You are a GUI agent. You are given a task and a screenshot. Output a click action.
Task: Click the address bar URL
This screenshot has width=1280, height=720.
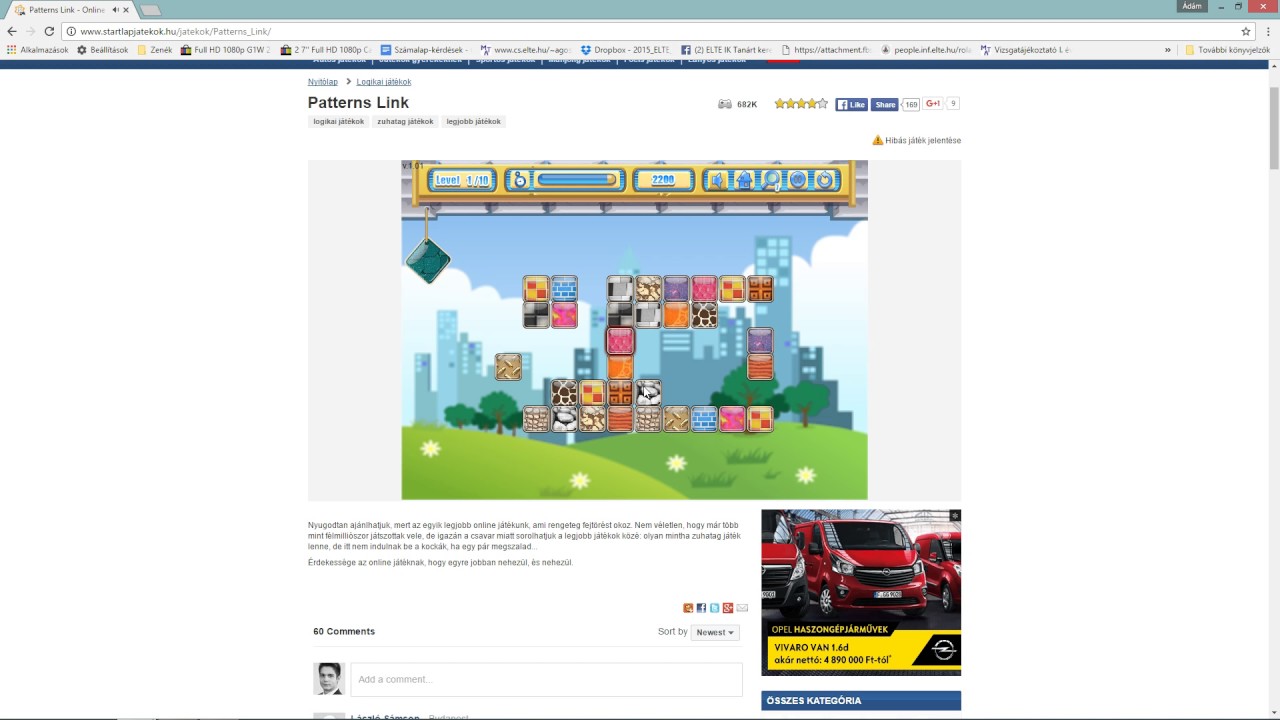(175, 31)
